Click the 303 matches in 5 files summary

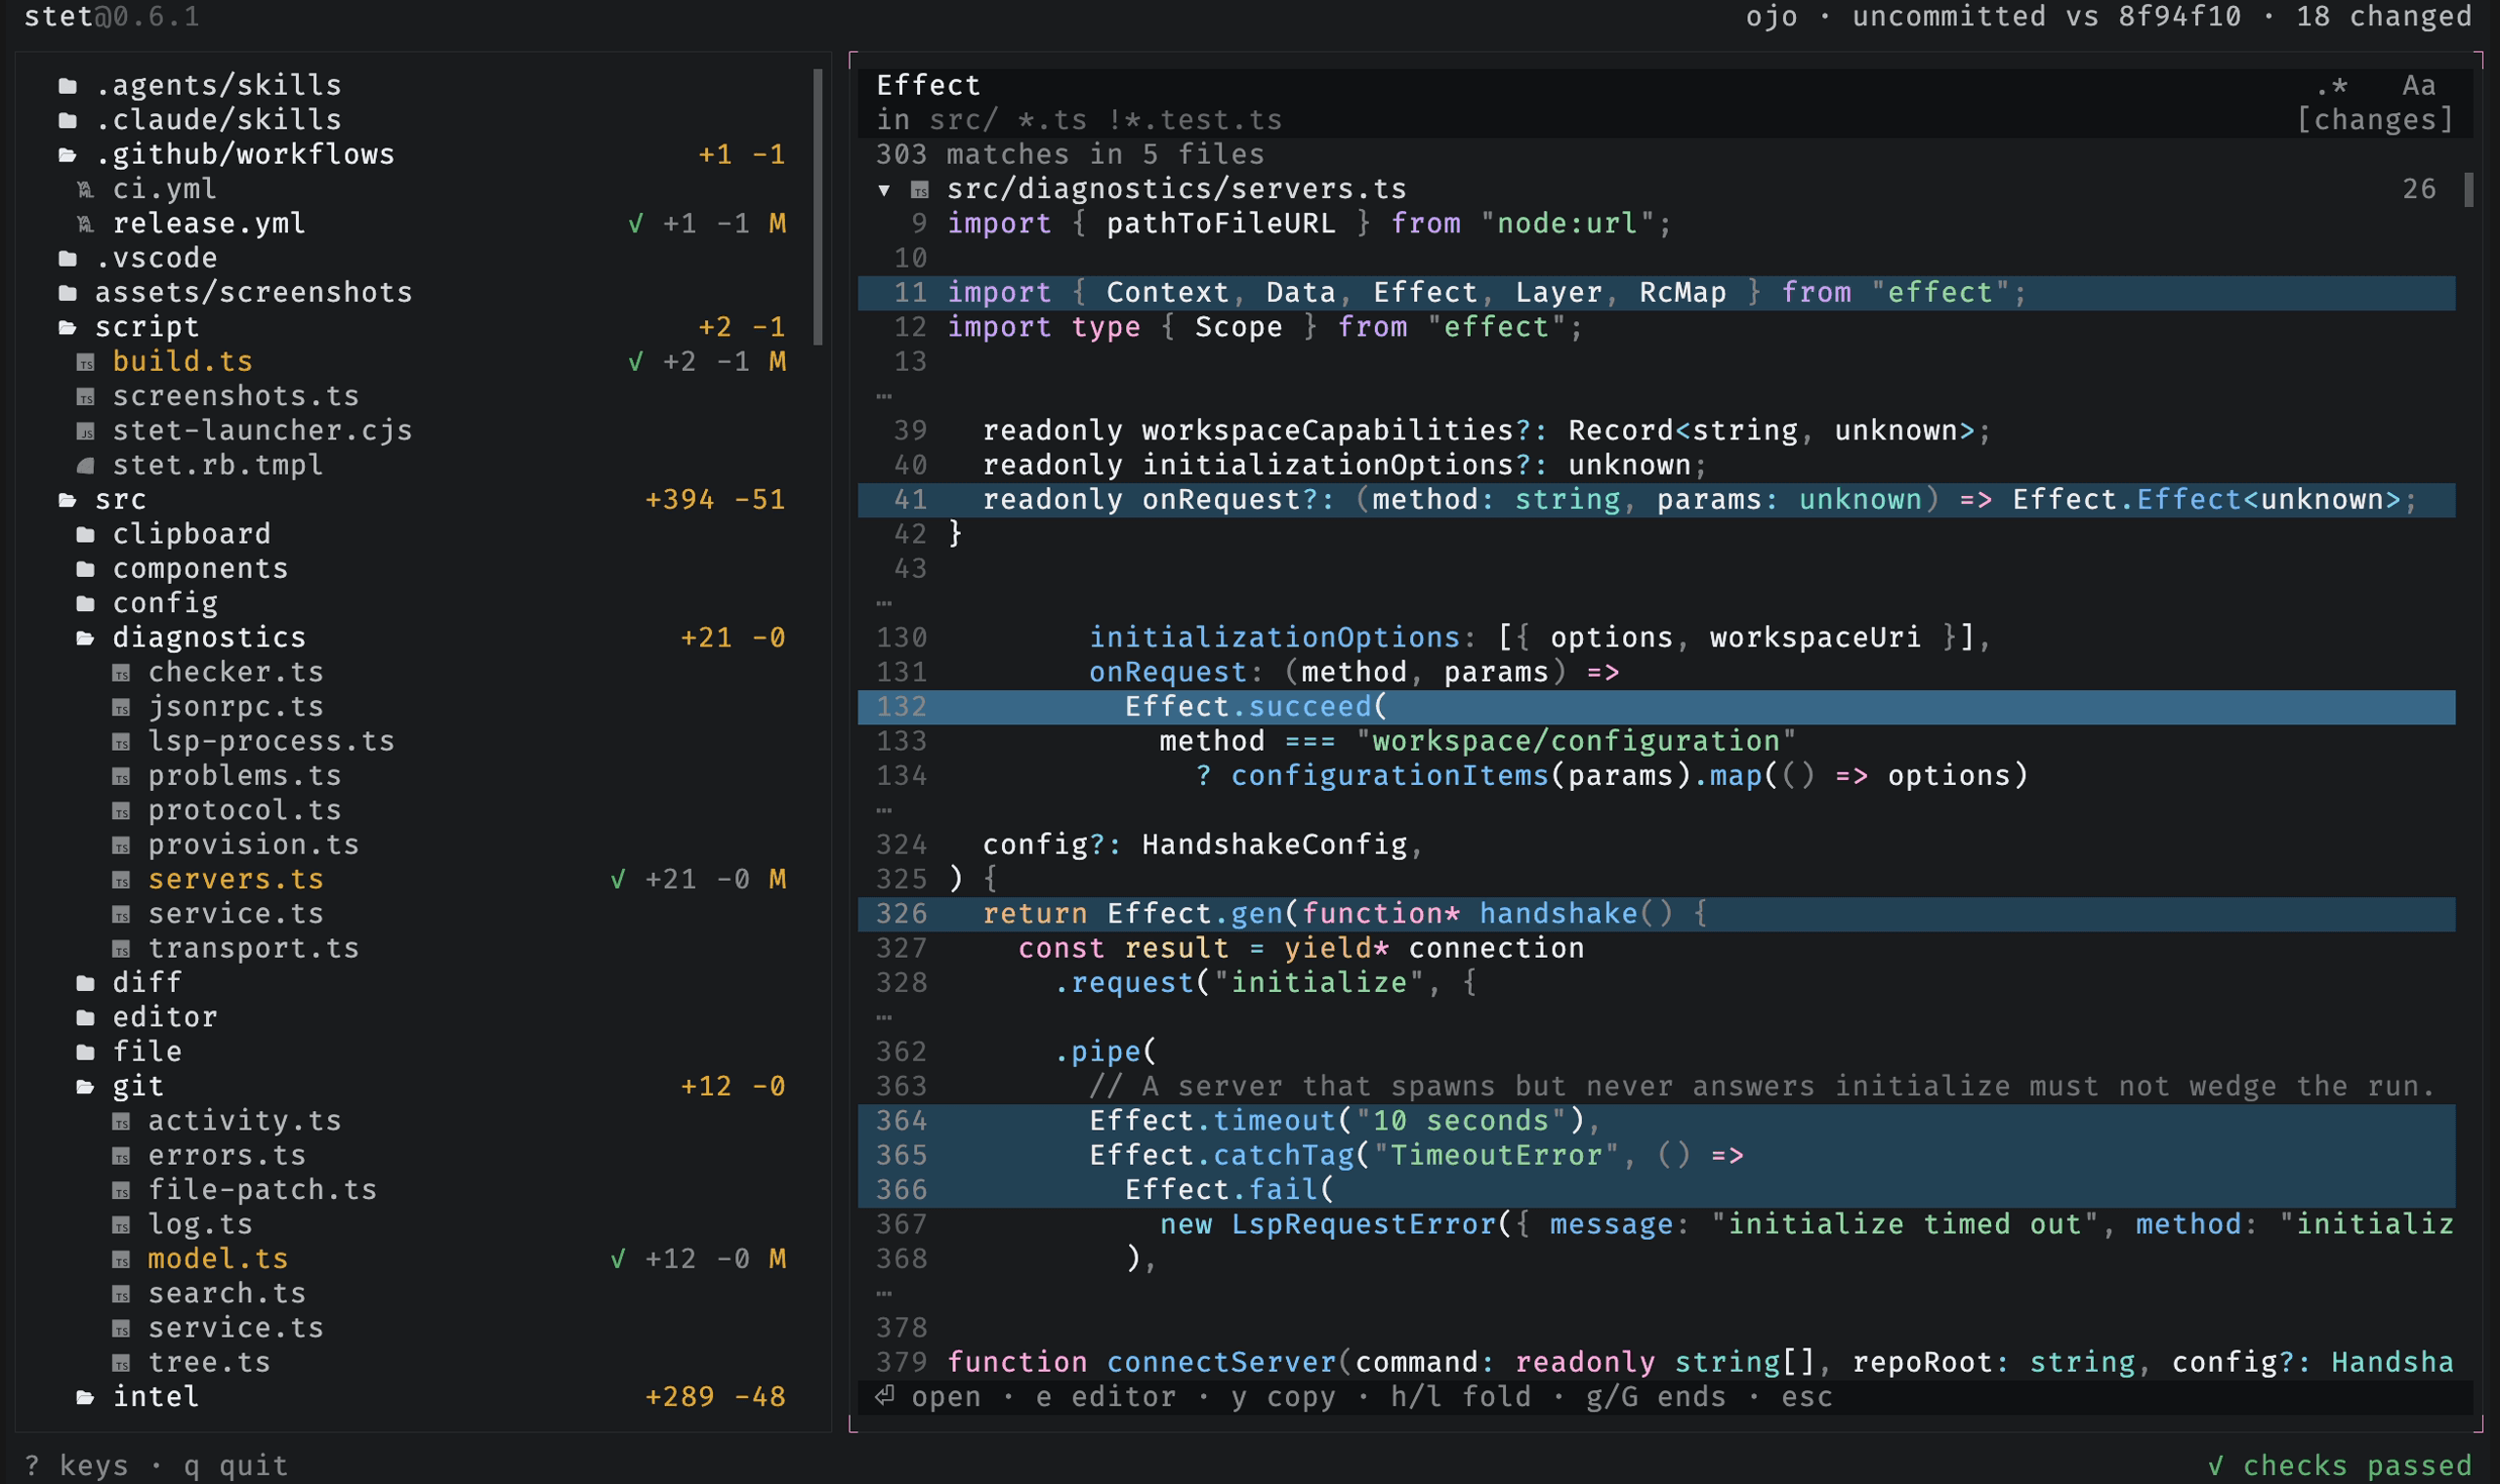1070,155
